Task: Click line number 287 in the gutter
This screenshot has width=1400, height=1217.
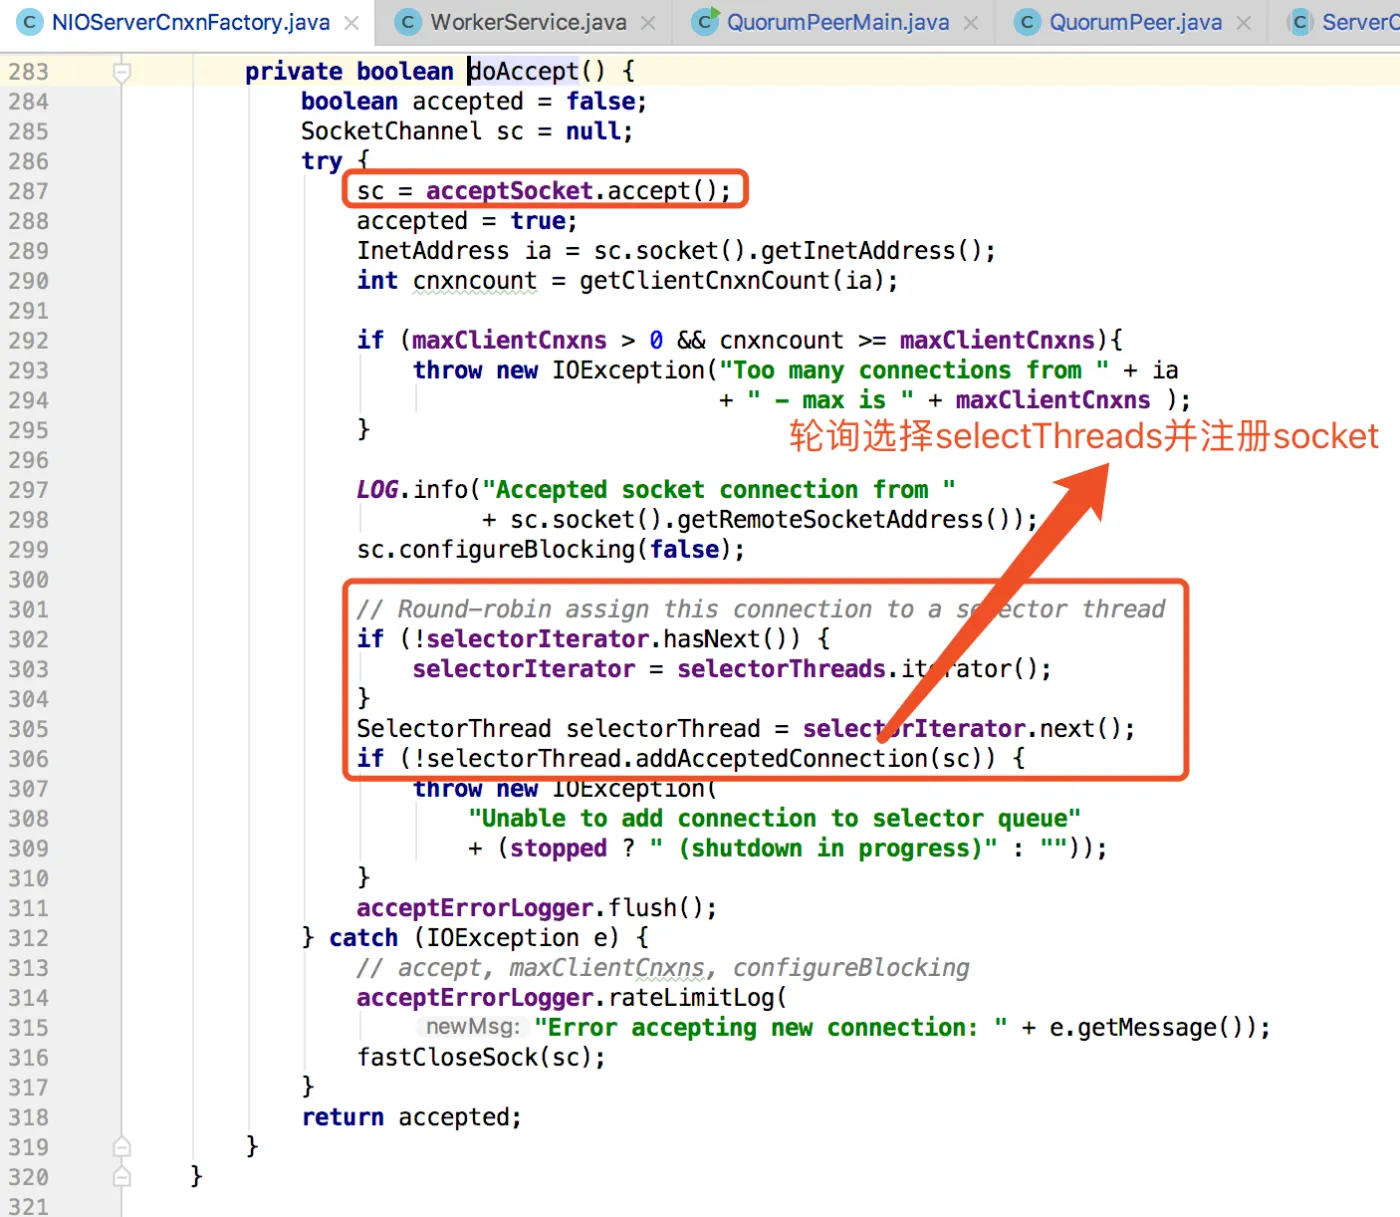Action: [x=28, y=191]
